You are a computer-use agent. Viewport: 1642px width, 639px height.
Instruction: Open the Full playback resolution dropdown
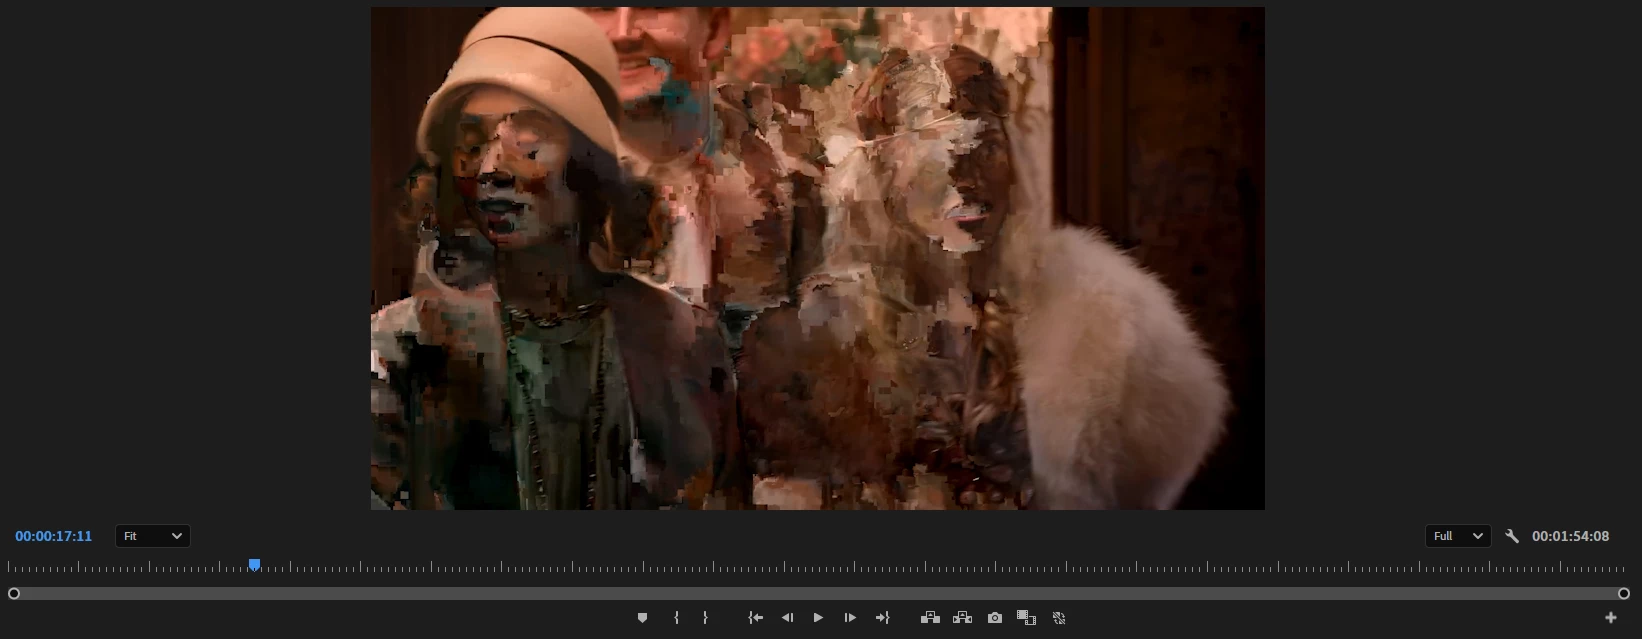coord(1458,536)
